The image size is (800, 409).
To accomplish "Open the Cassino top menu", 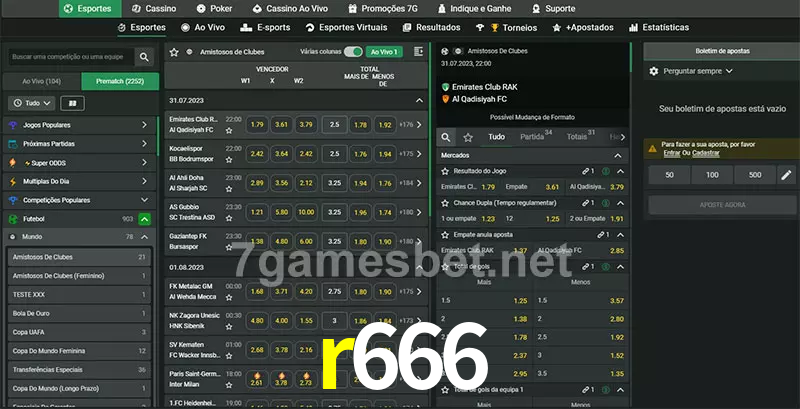I will tap(154, 9).
